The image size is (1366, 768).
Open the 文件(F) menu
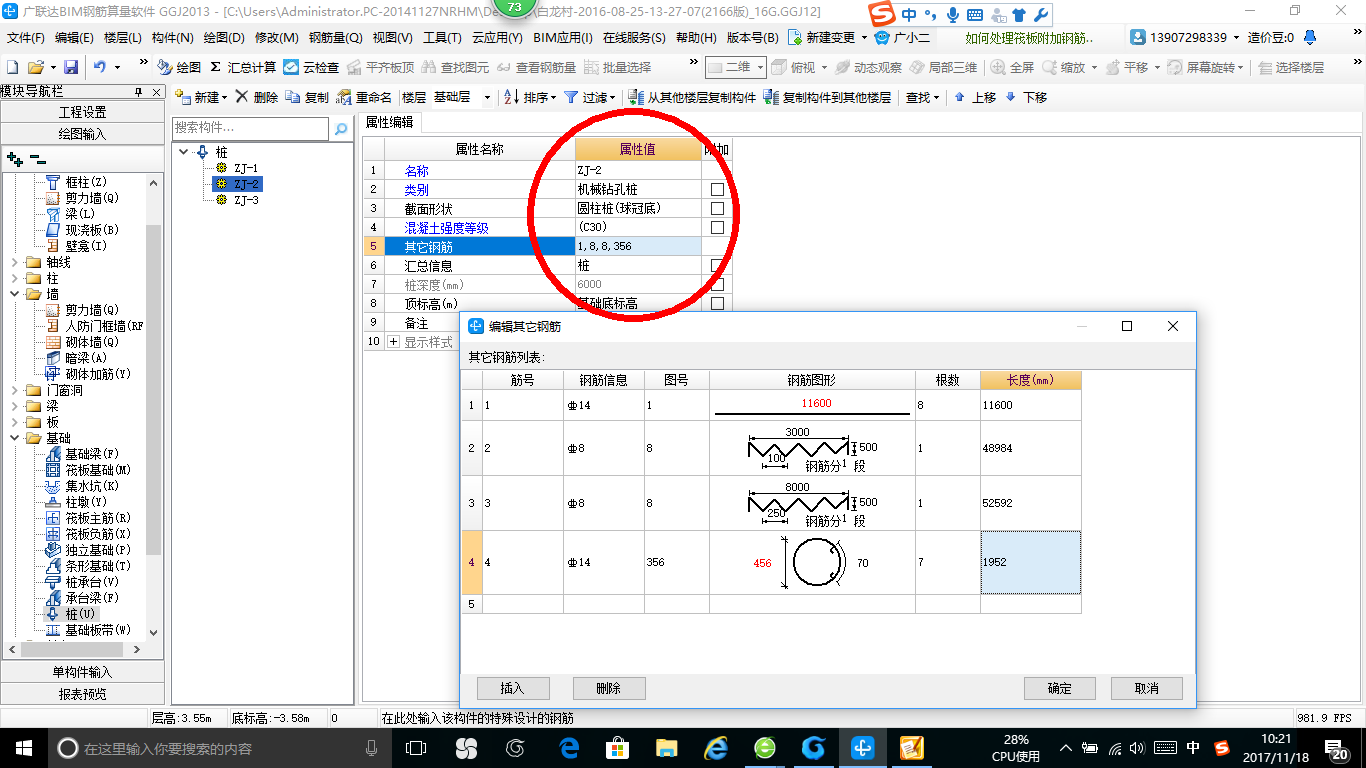26,37
